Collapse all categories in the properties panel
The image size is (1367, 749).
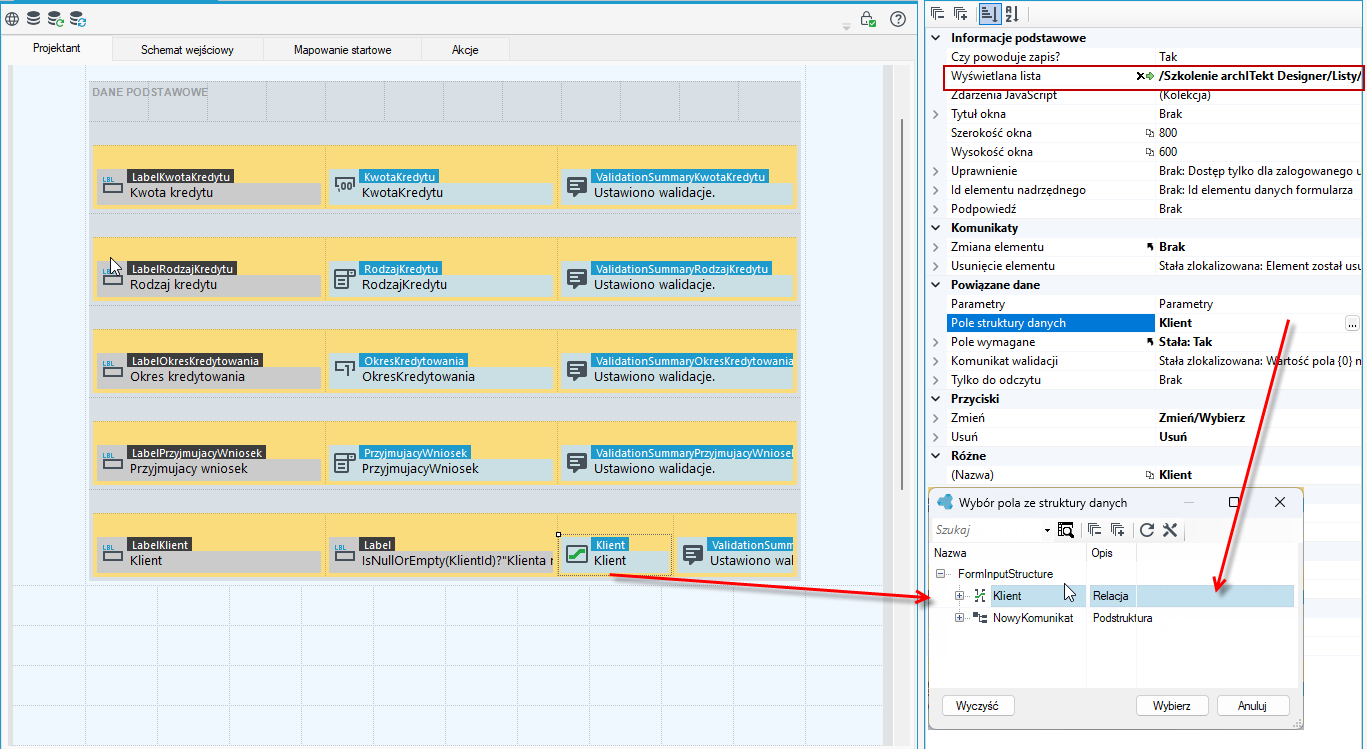tap(937, 14)
